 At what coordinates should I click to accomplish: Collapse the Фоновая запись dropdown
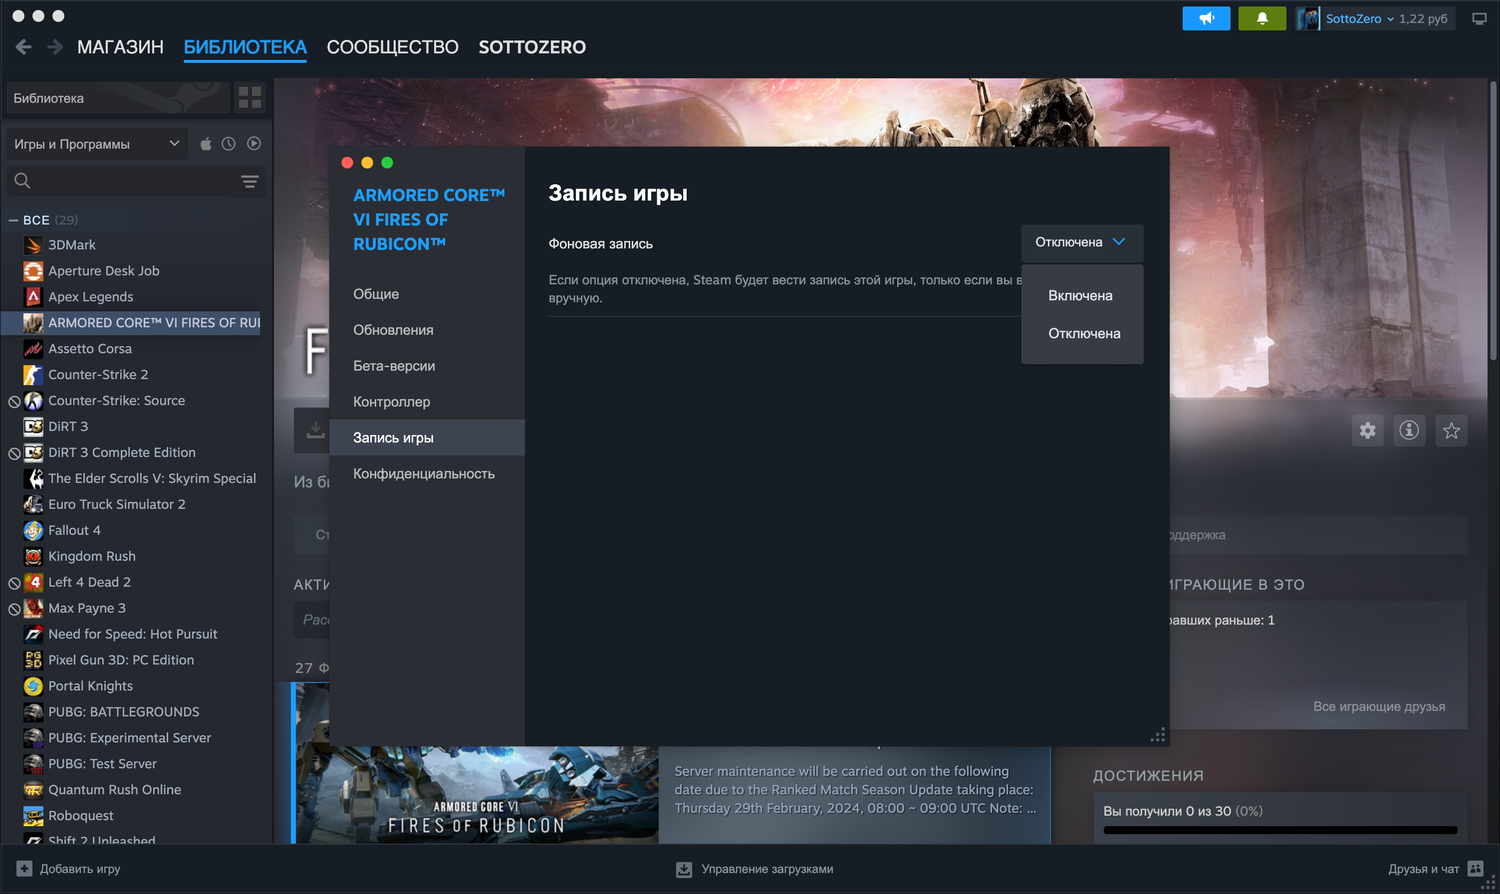[x=1082, y=243]
